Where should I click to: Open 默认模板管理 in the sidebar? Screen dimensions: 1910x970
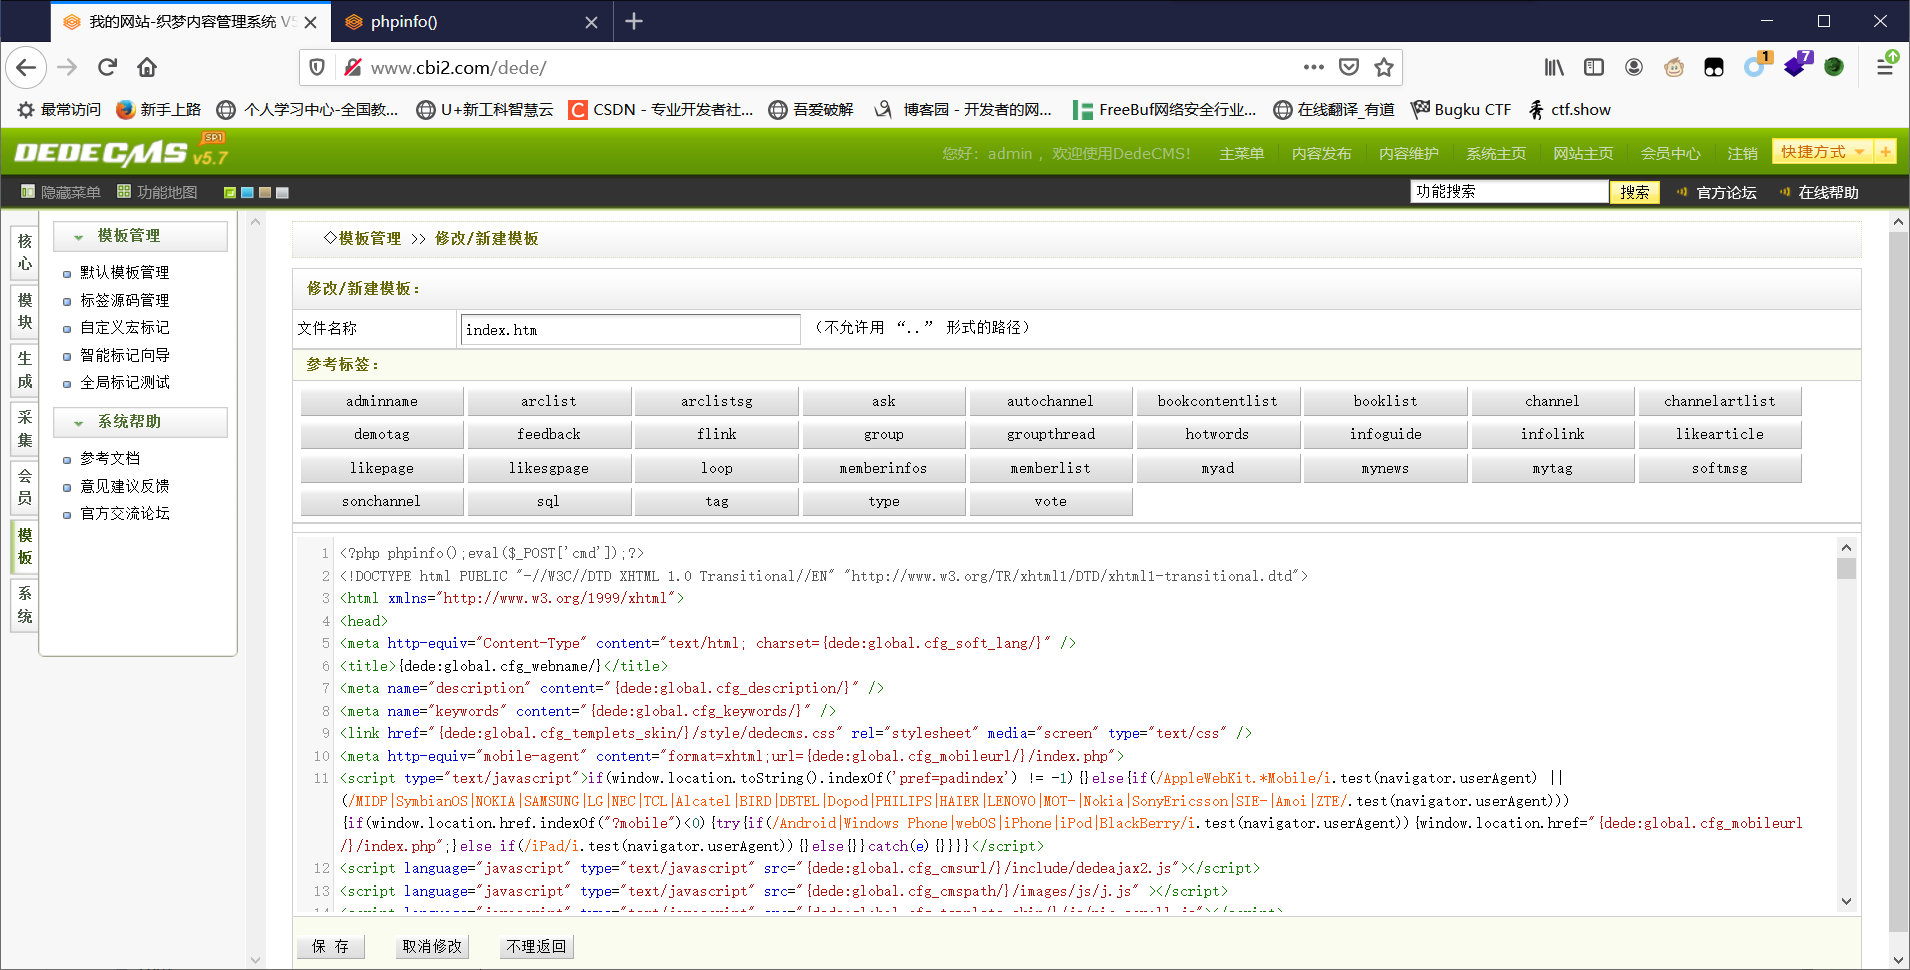point(124,273)
